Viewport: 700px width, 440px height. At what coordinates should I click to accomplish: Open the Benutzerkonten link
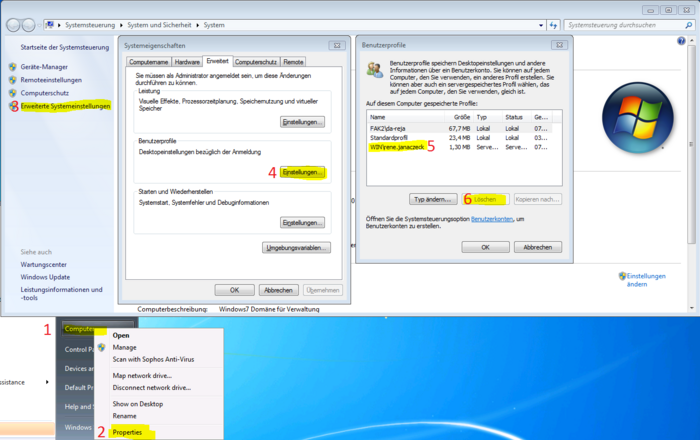(x=492, y=219)
